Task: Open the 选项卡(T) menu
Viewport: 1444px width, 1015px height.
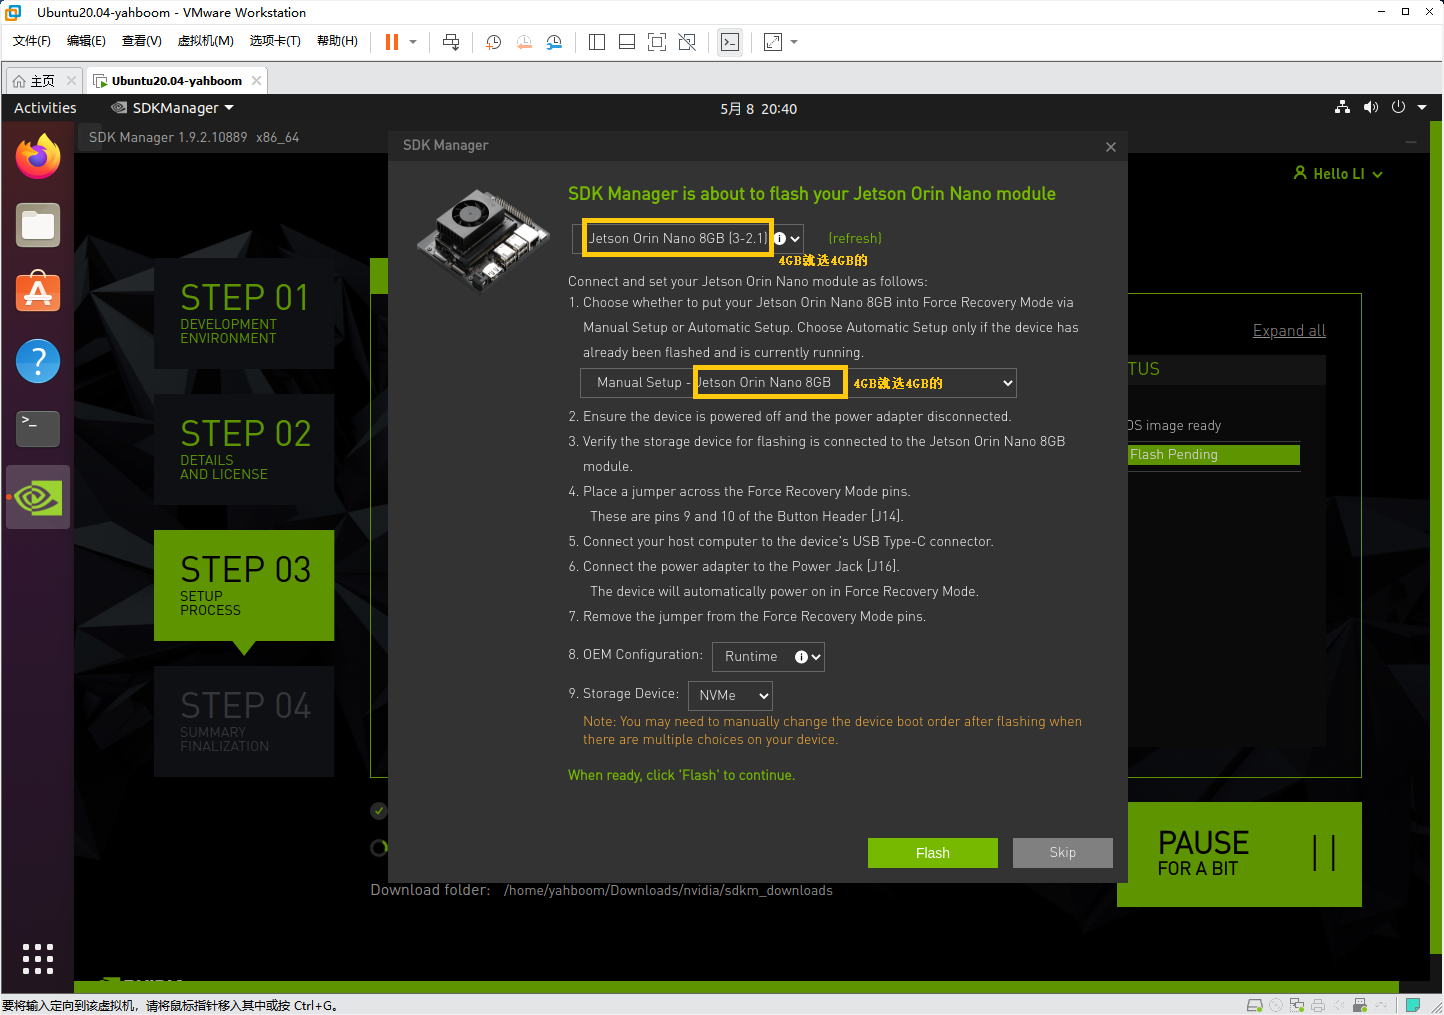Action: 275,41
